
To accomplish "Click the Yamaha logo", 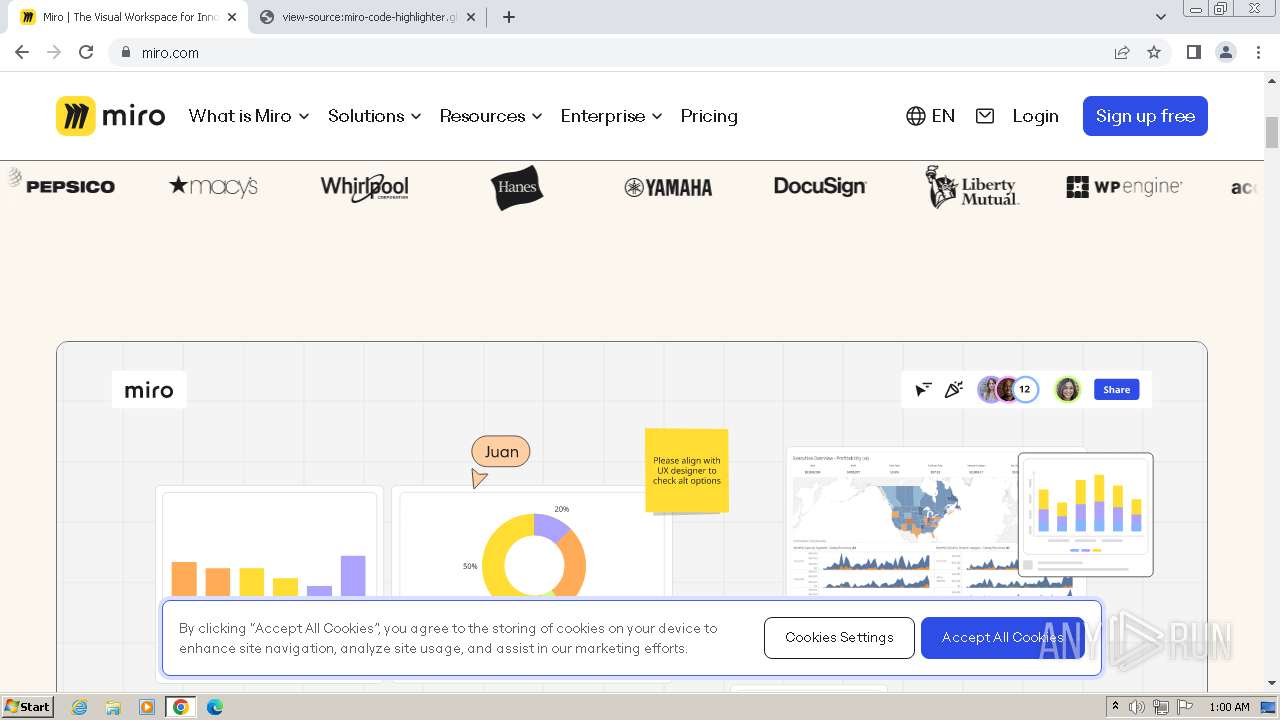I will pos(668,187).
